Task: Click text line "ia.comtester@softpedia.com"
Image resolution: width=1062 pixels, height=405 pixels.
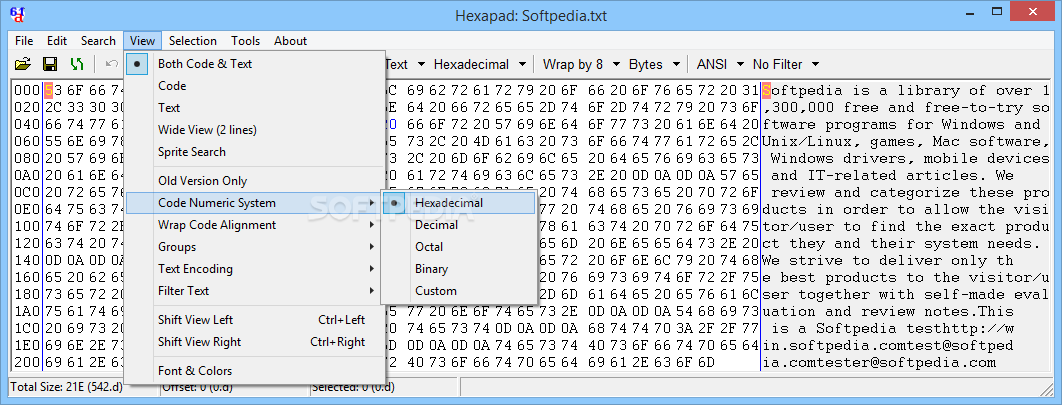Action: tap(878, 362)
